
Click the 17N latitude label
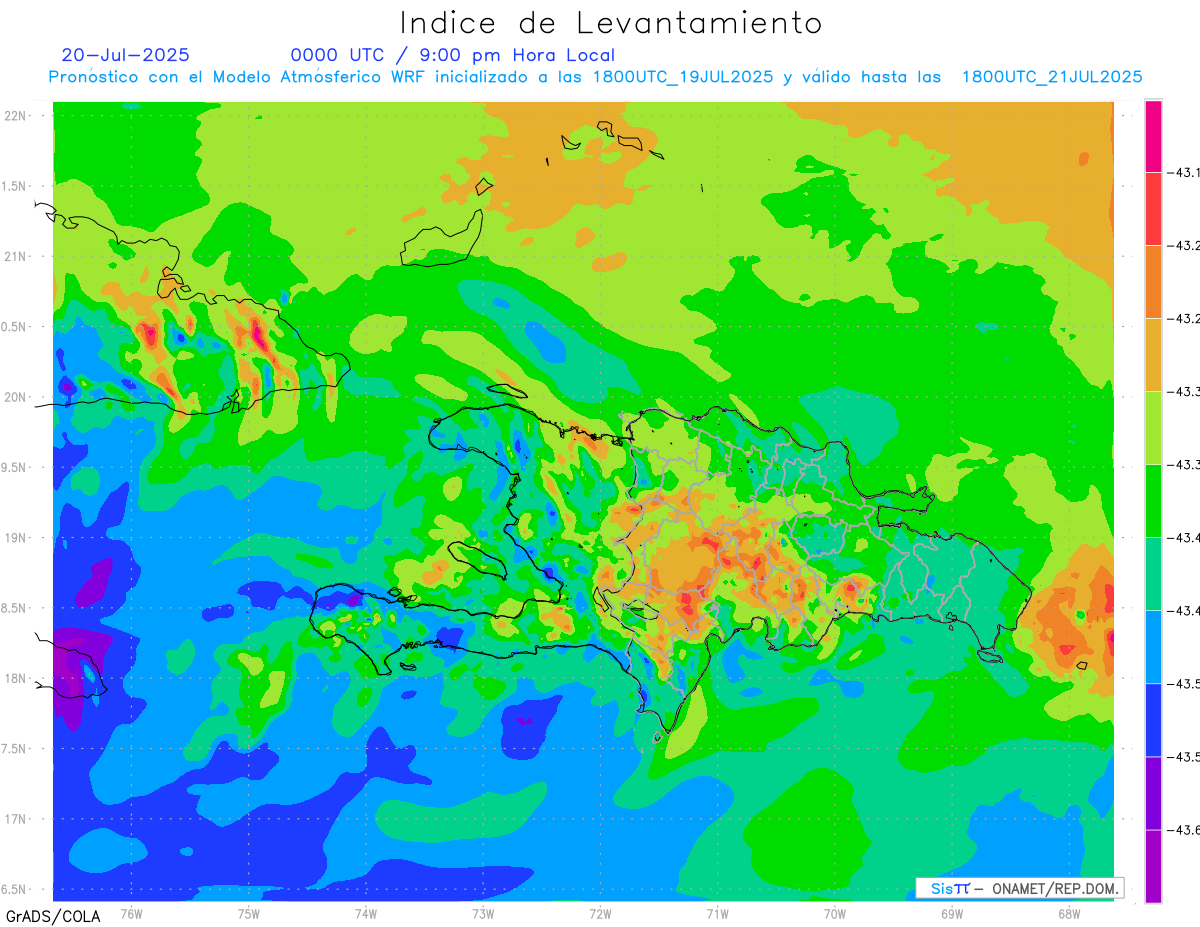point(17,819)
